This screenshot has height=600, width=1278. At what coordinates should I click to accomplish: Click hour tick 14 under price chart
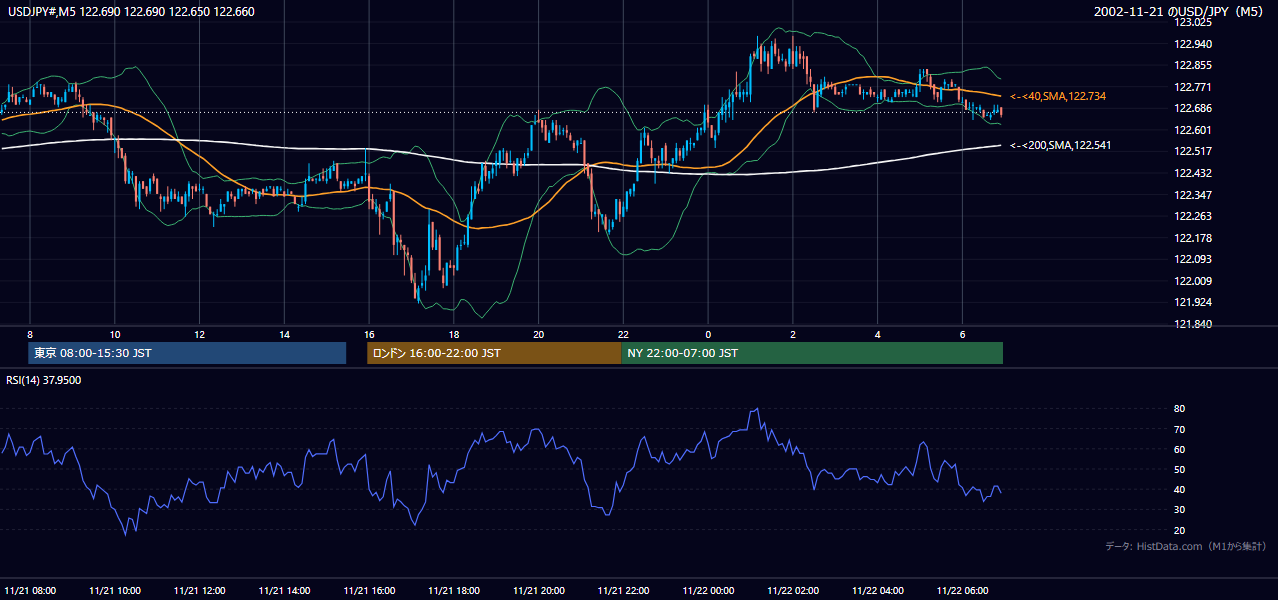coord(285,334)
